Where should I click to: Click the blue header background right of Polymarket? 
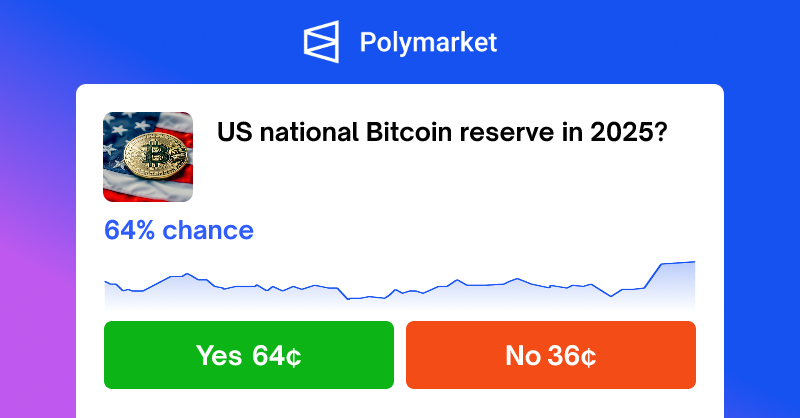coord(650,43)
